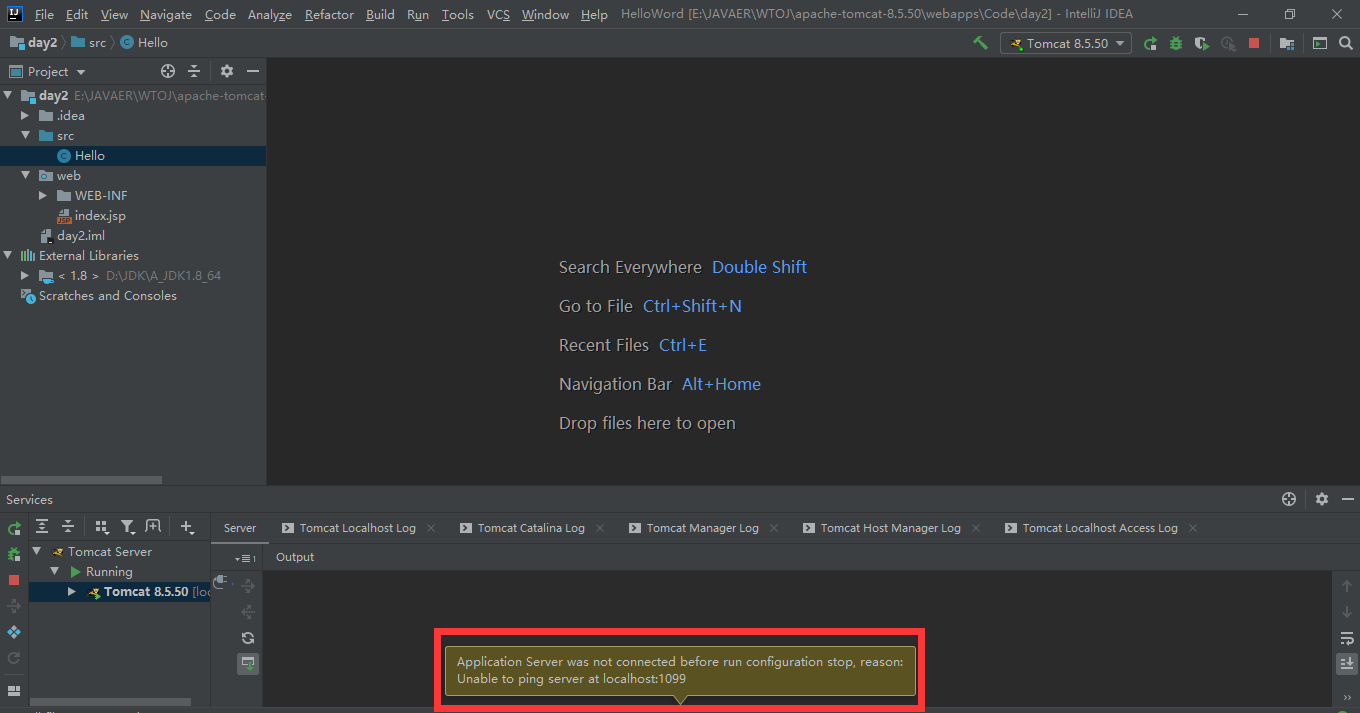Click the Run Anything icon in main toolbar
Viewport: 1360px width, 713px height.
coord(1320,43)
